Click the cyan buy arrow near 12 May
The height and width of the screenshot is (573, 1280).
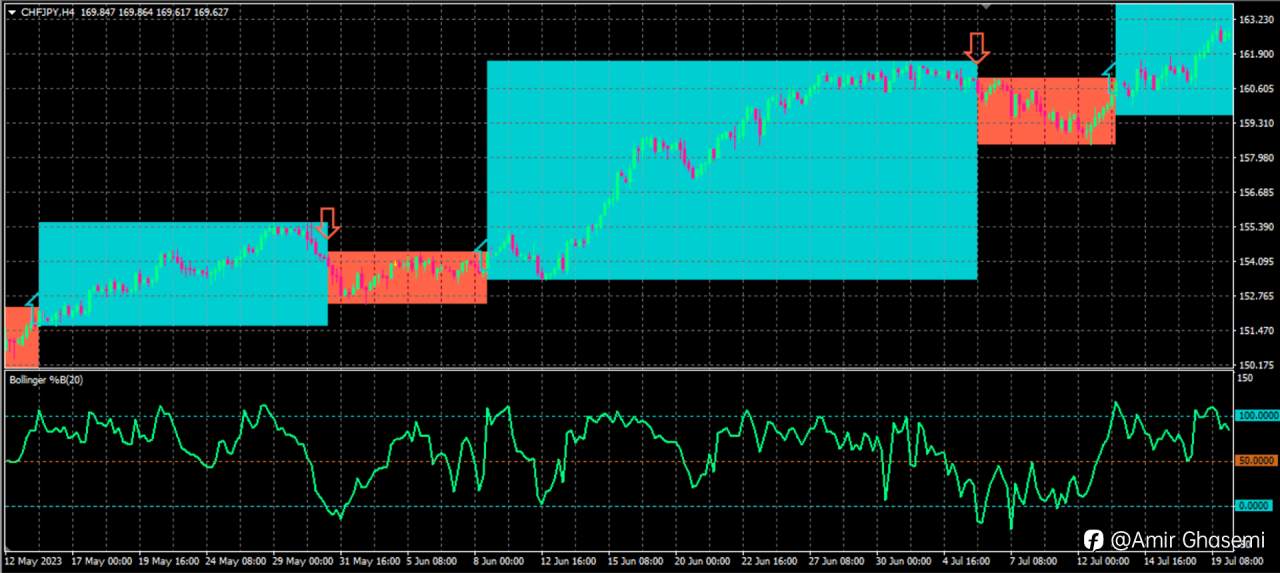31,299
